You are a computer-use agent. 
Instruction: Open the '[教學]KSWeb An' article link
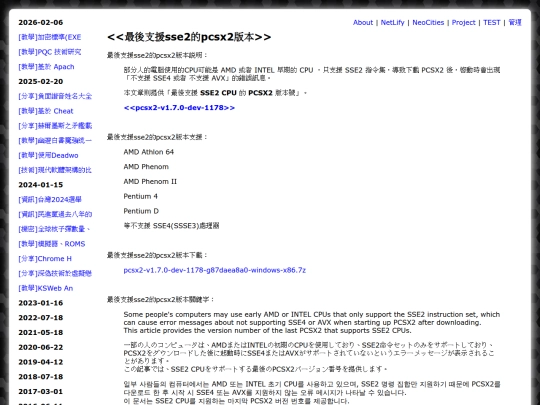click(x=45, y=288)
